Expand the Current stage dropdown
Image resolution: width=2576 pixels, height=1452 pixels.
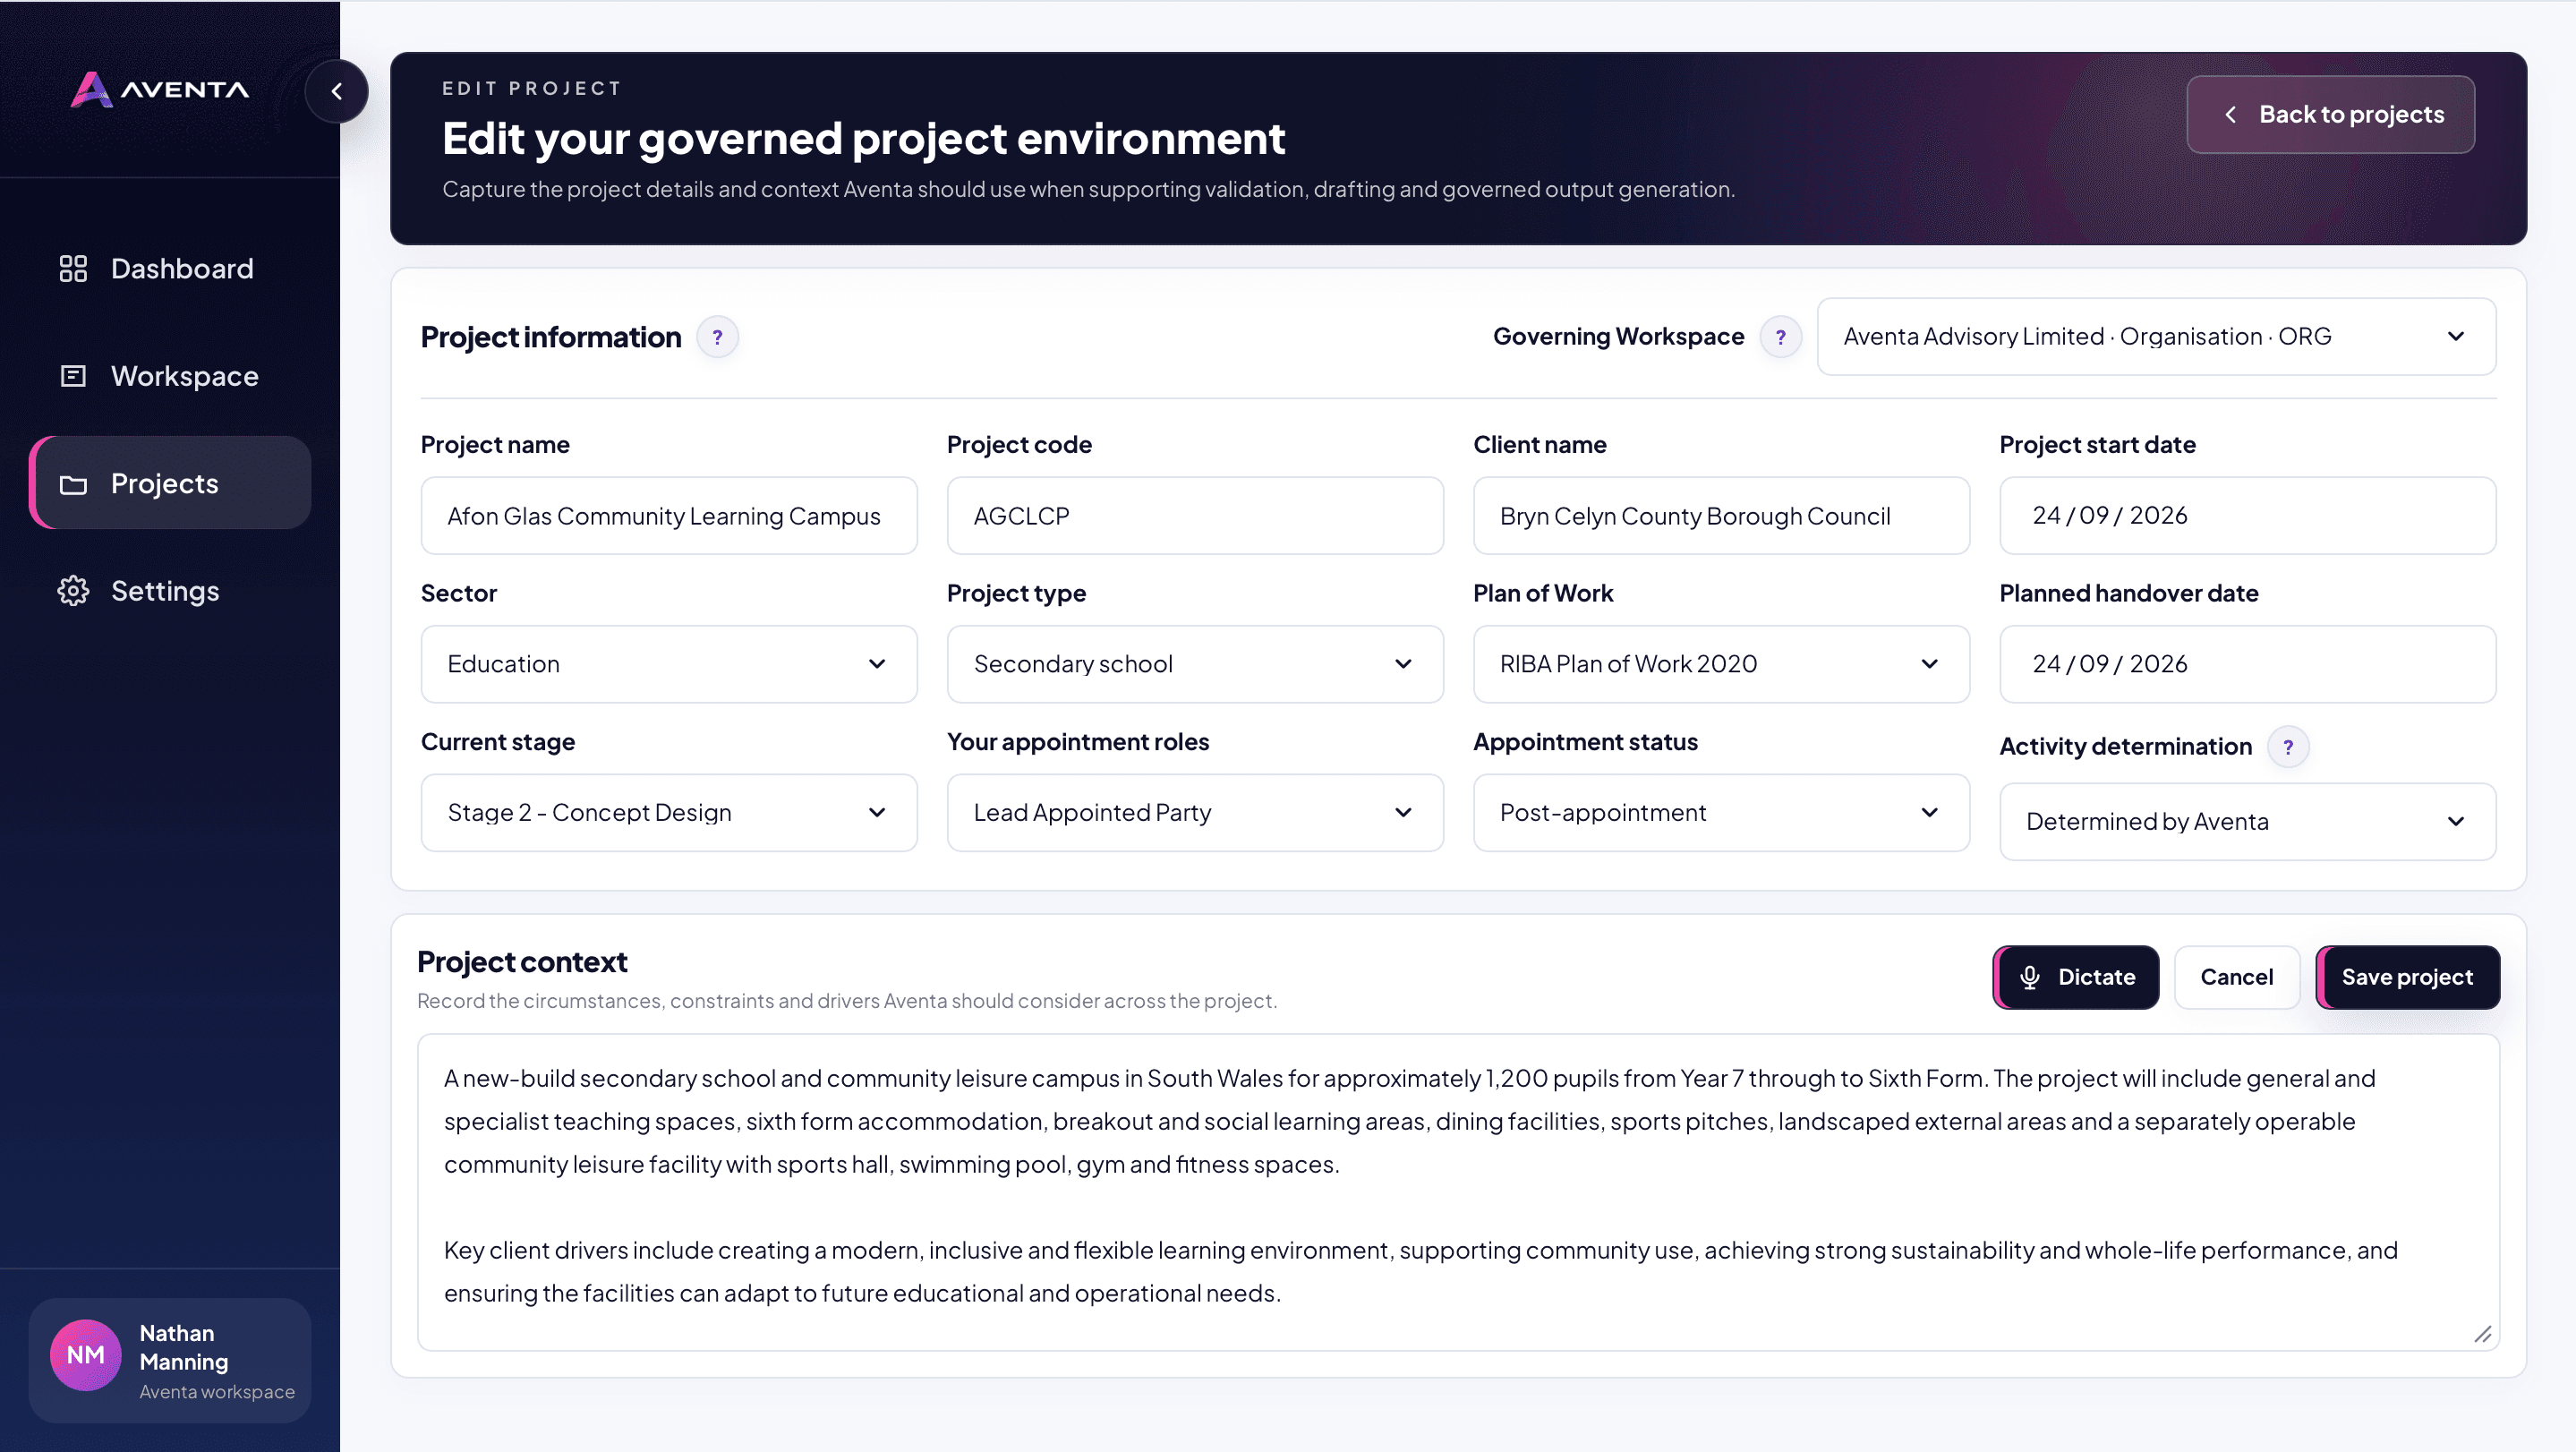point(669,813)
